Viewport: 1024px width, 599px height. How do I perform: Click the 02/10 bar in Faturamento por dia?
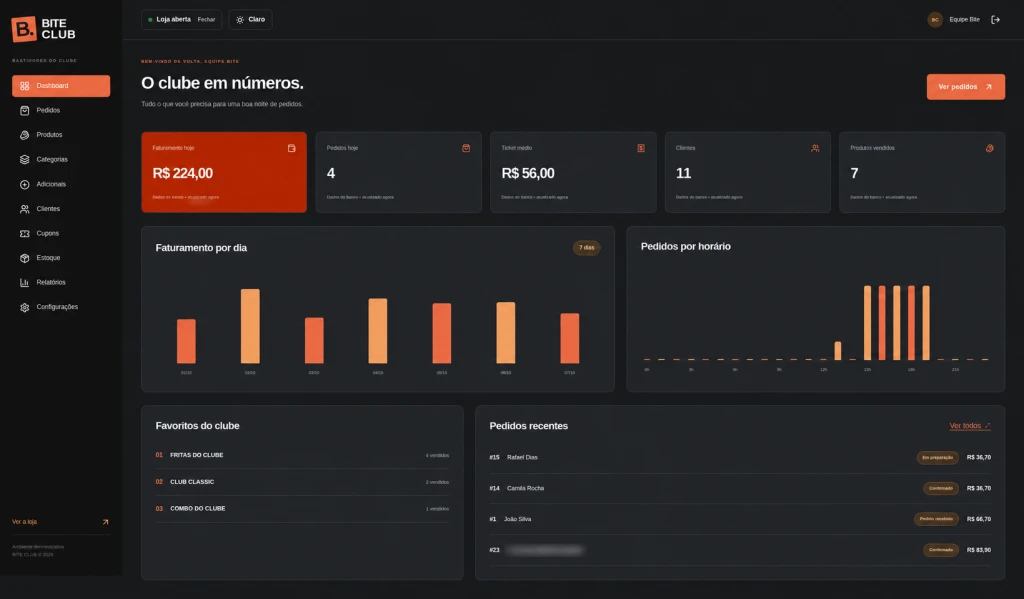pos(250,326)
